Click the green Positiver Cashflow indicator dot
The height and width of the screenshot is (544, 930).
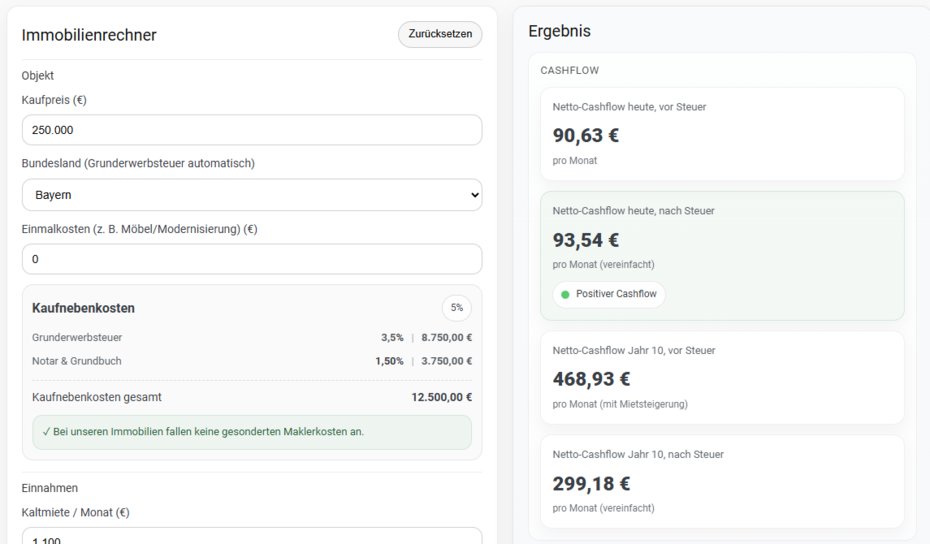point(565,294)
